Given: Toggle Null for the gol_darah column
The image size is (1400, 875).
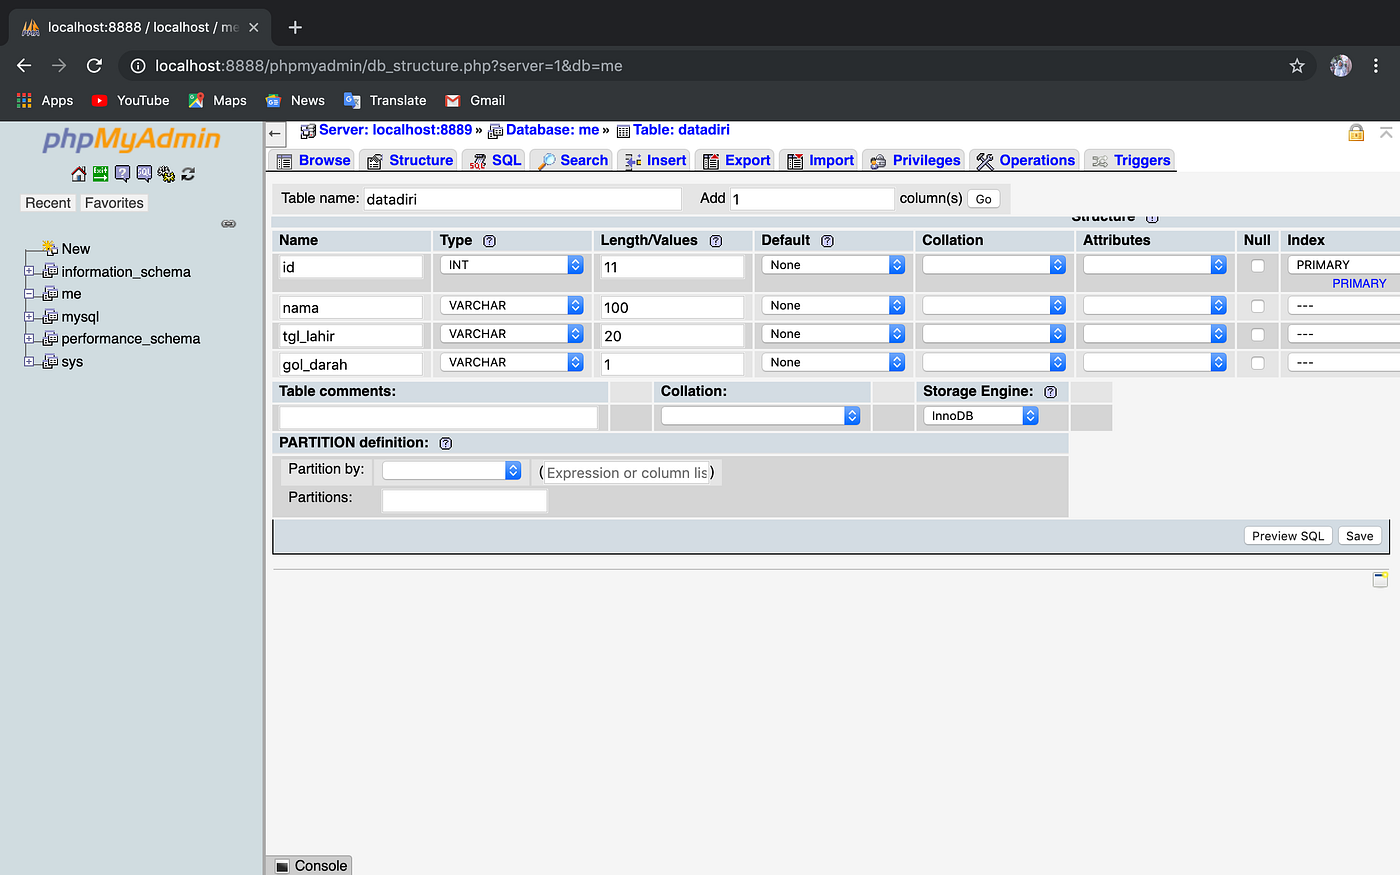Looking at the screenshot, I should click(1257, 362).
